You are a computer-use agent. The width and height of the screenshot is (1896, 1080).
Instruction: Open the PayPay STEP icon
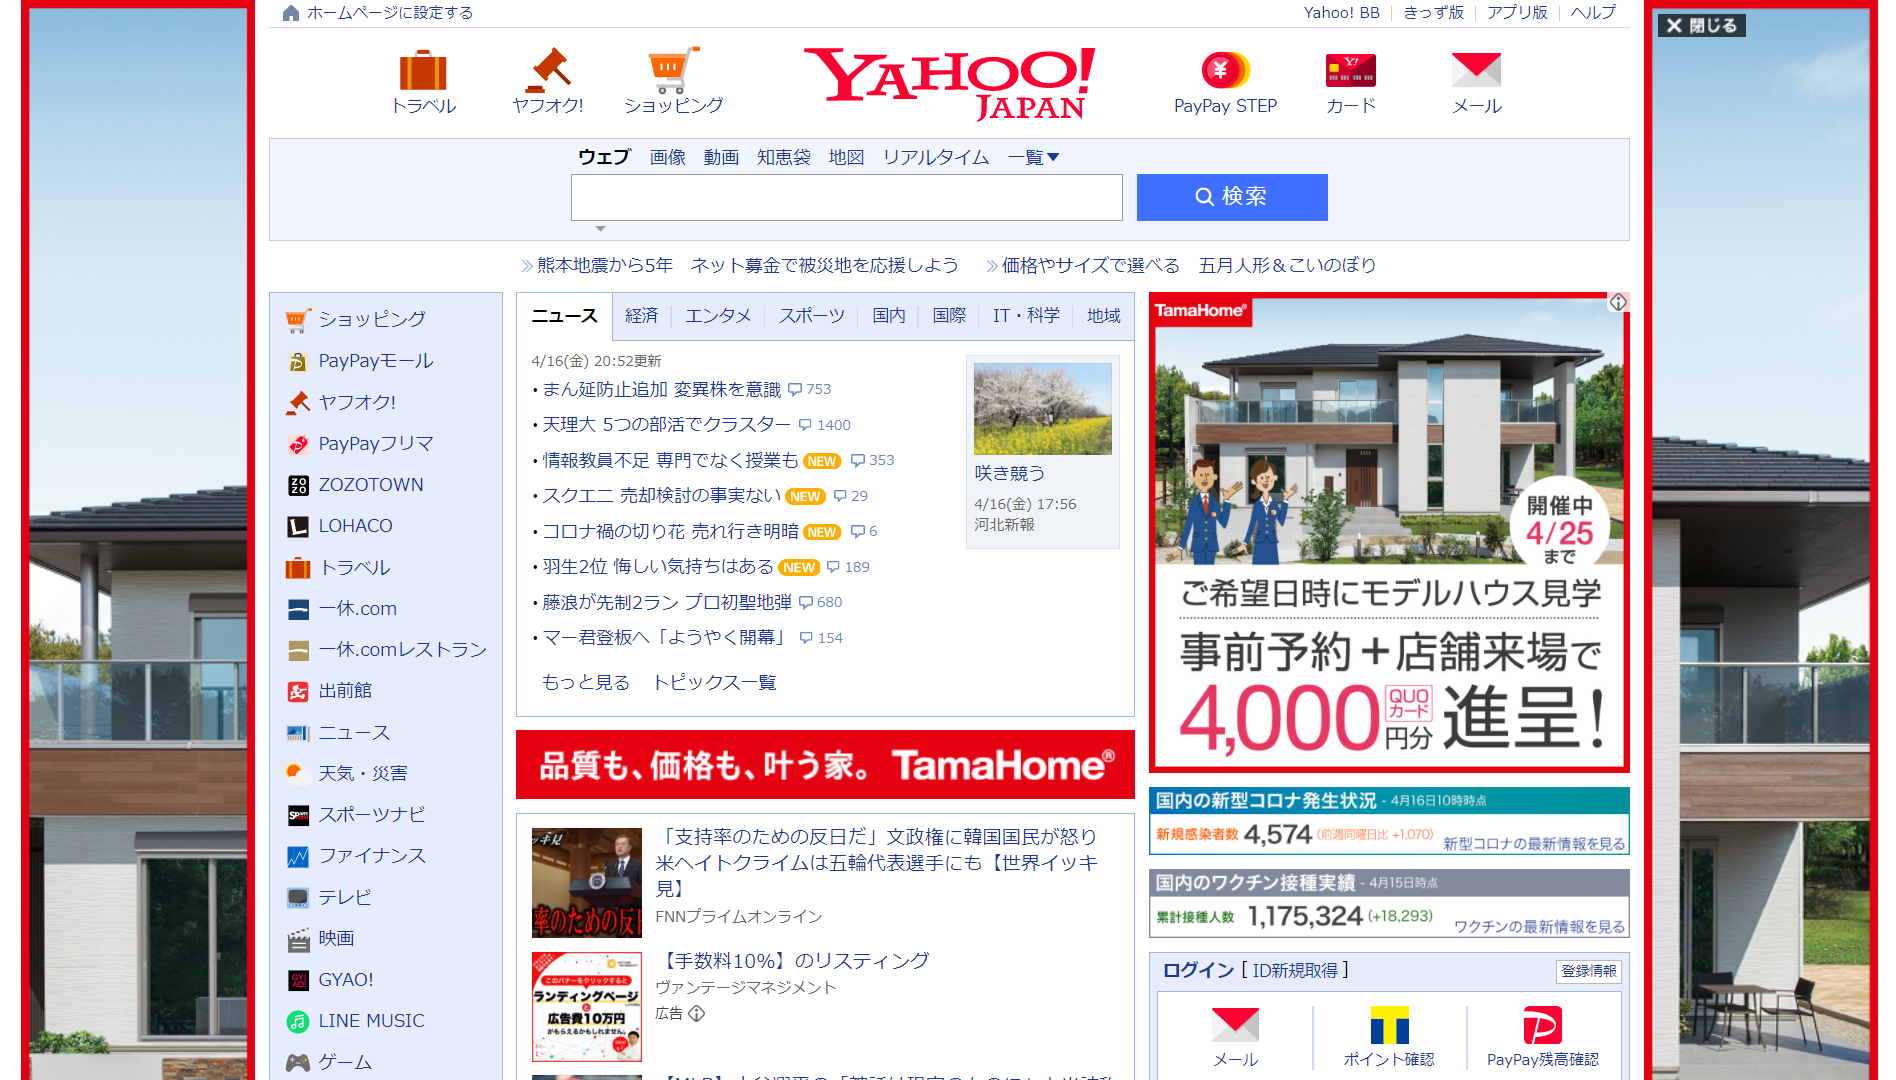(1225, 70)
